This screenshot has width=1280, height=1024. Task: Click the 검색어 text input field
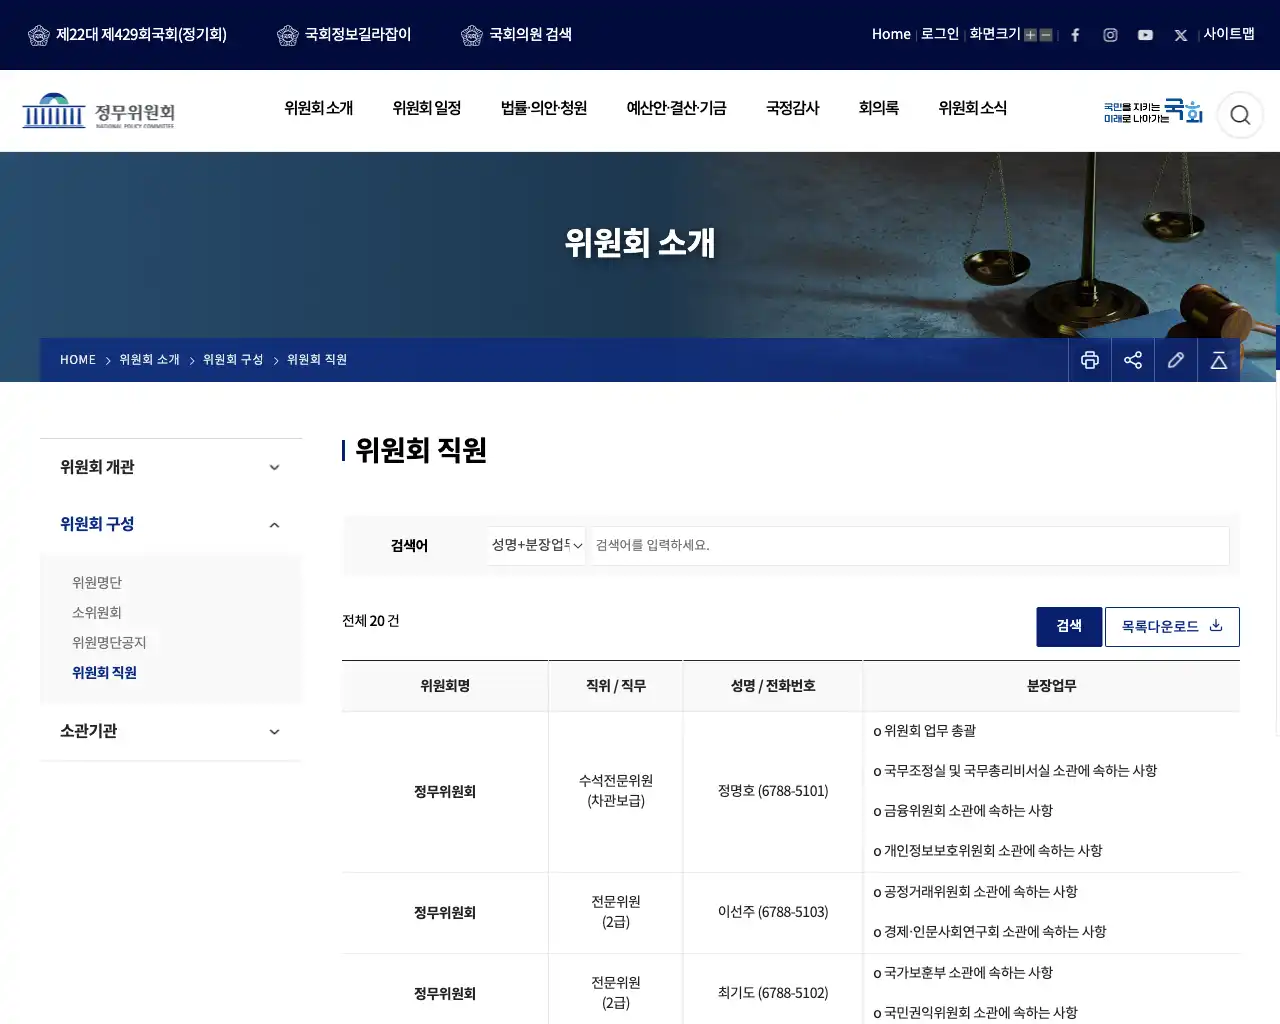point(910,545)
